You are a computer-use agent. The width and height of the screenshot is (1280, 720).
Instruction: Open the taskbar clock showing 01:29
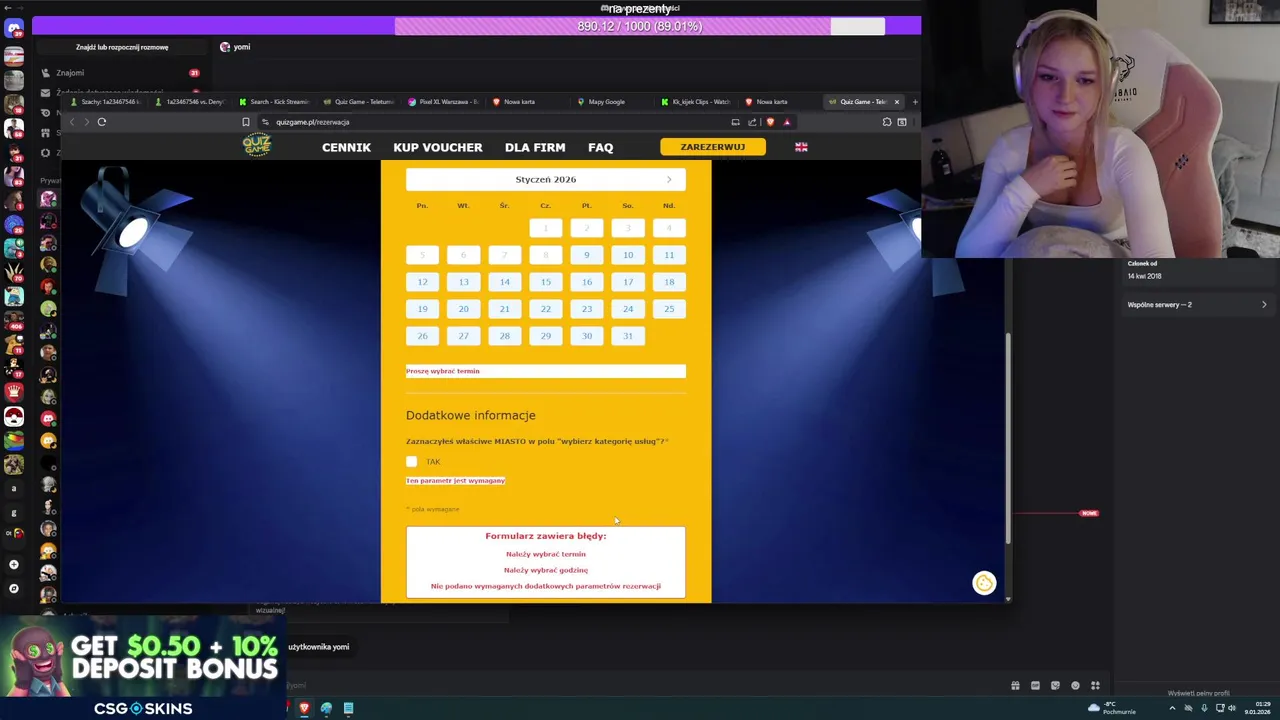(1258, 708)
